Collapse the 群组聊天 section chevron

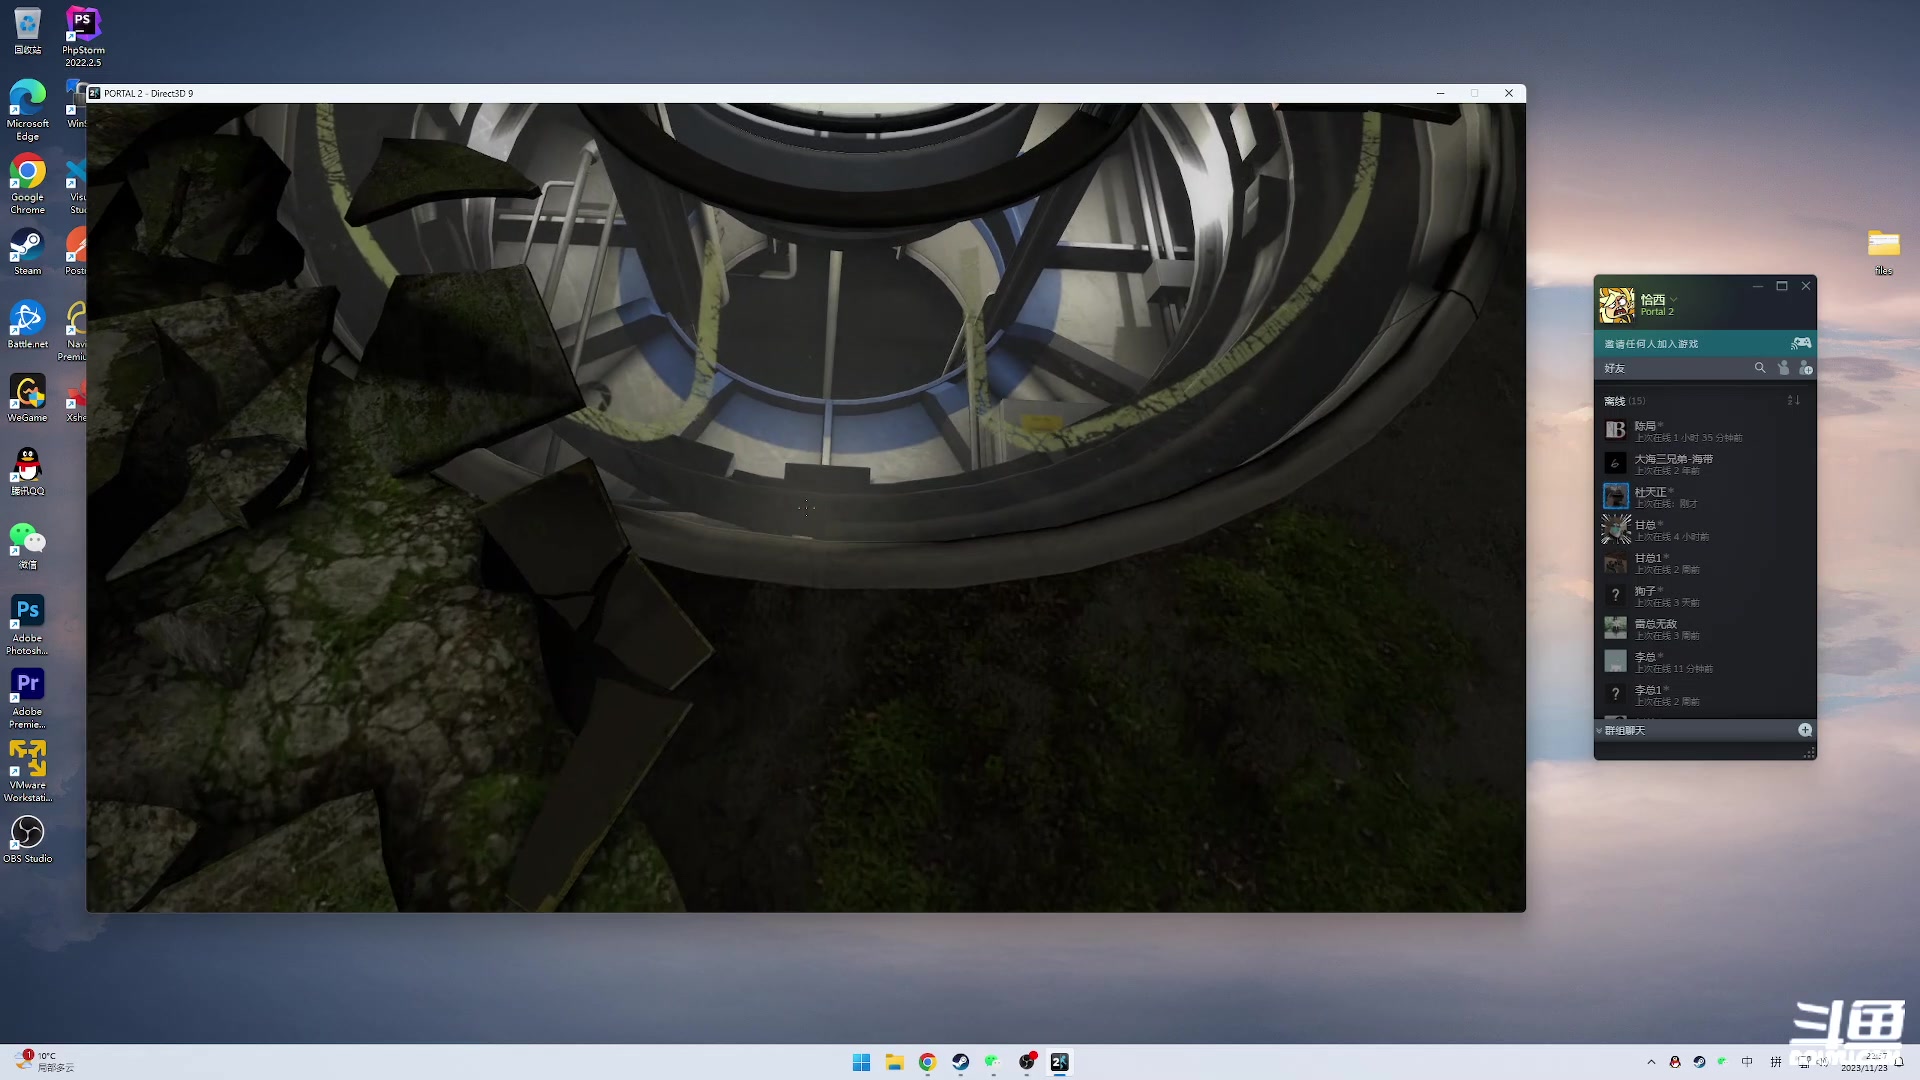1599,731
